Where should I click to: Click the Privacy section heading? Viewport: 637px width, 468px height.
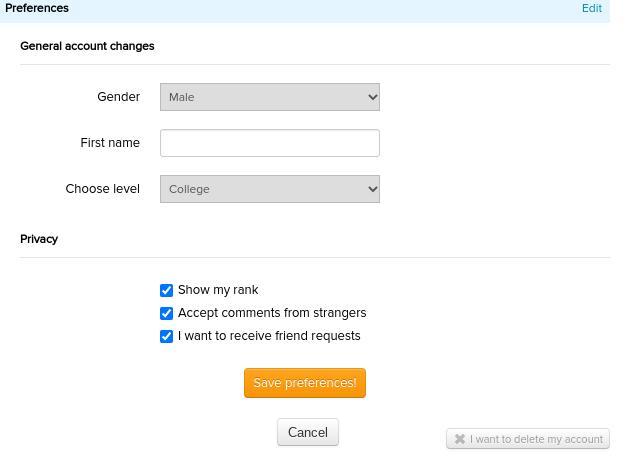tap(39, 239)
